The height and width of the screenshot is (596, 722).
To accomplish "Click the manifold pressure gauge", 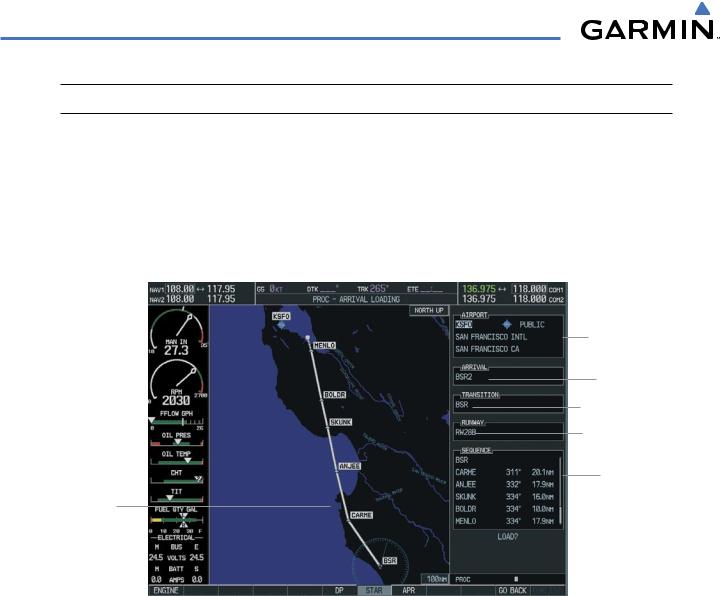I will click(x=177, y=333).
